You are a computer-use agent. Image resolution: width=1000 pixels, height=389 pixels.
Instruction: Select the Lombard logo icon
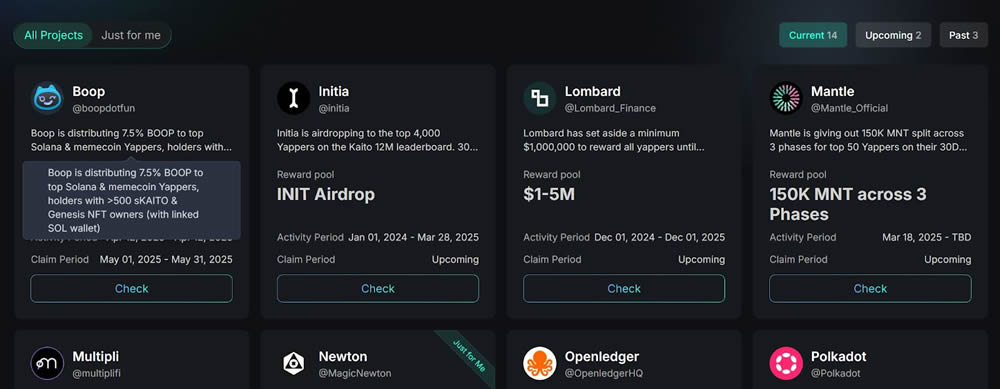pyautogui.click(x=540, y=98)
